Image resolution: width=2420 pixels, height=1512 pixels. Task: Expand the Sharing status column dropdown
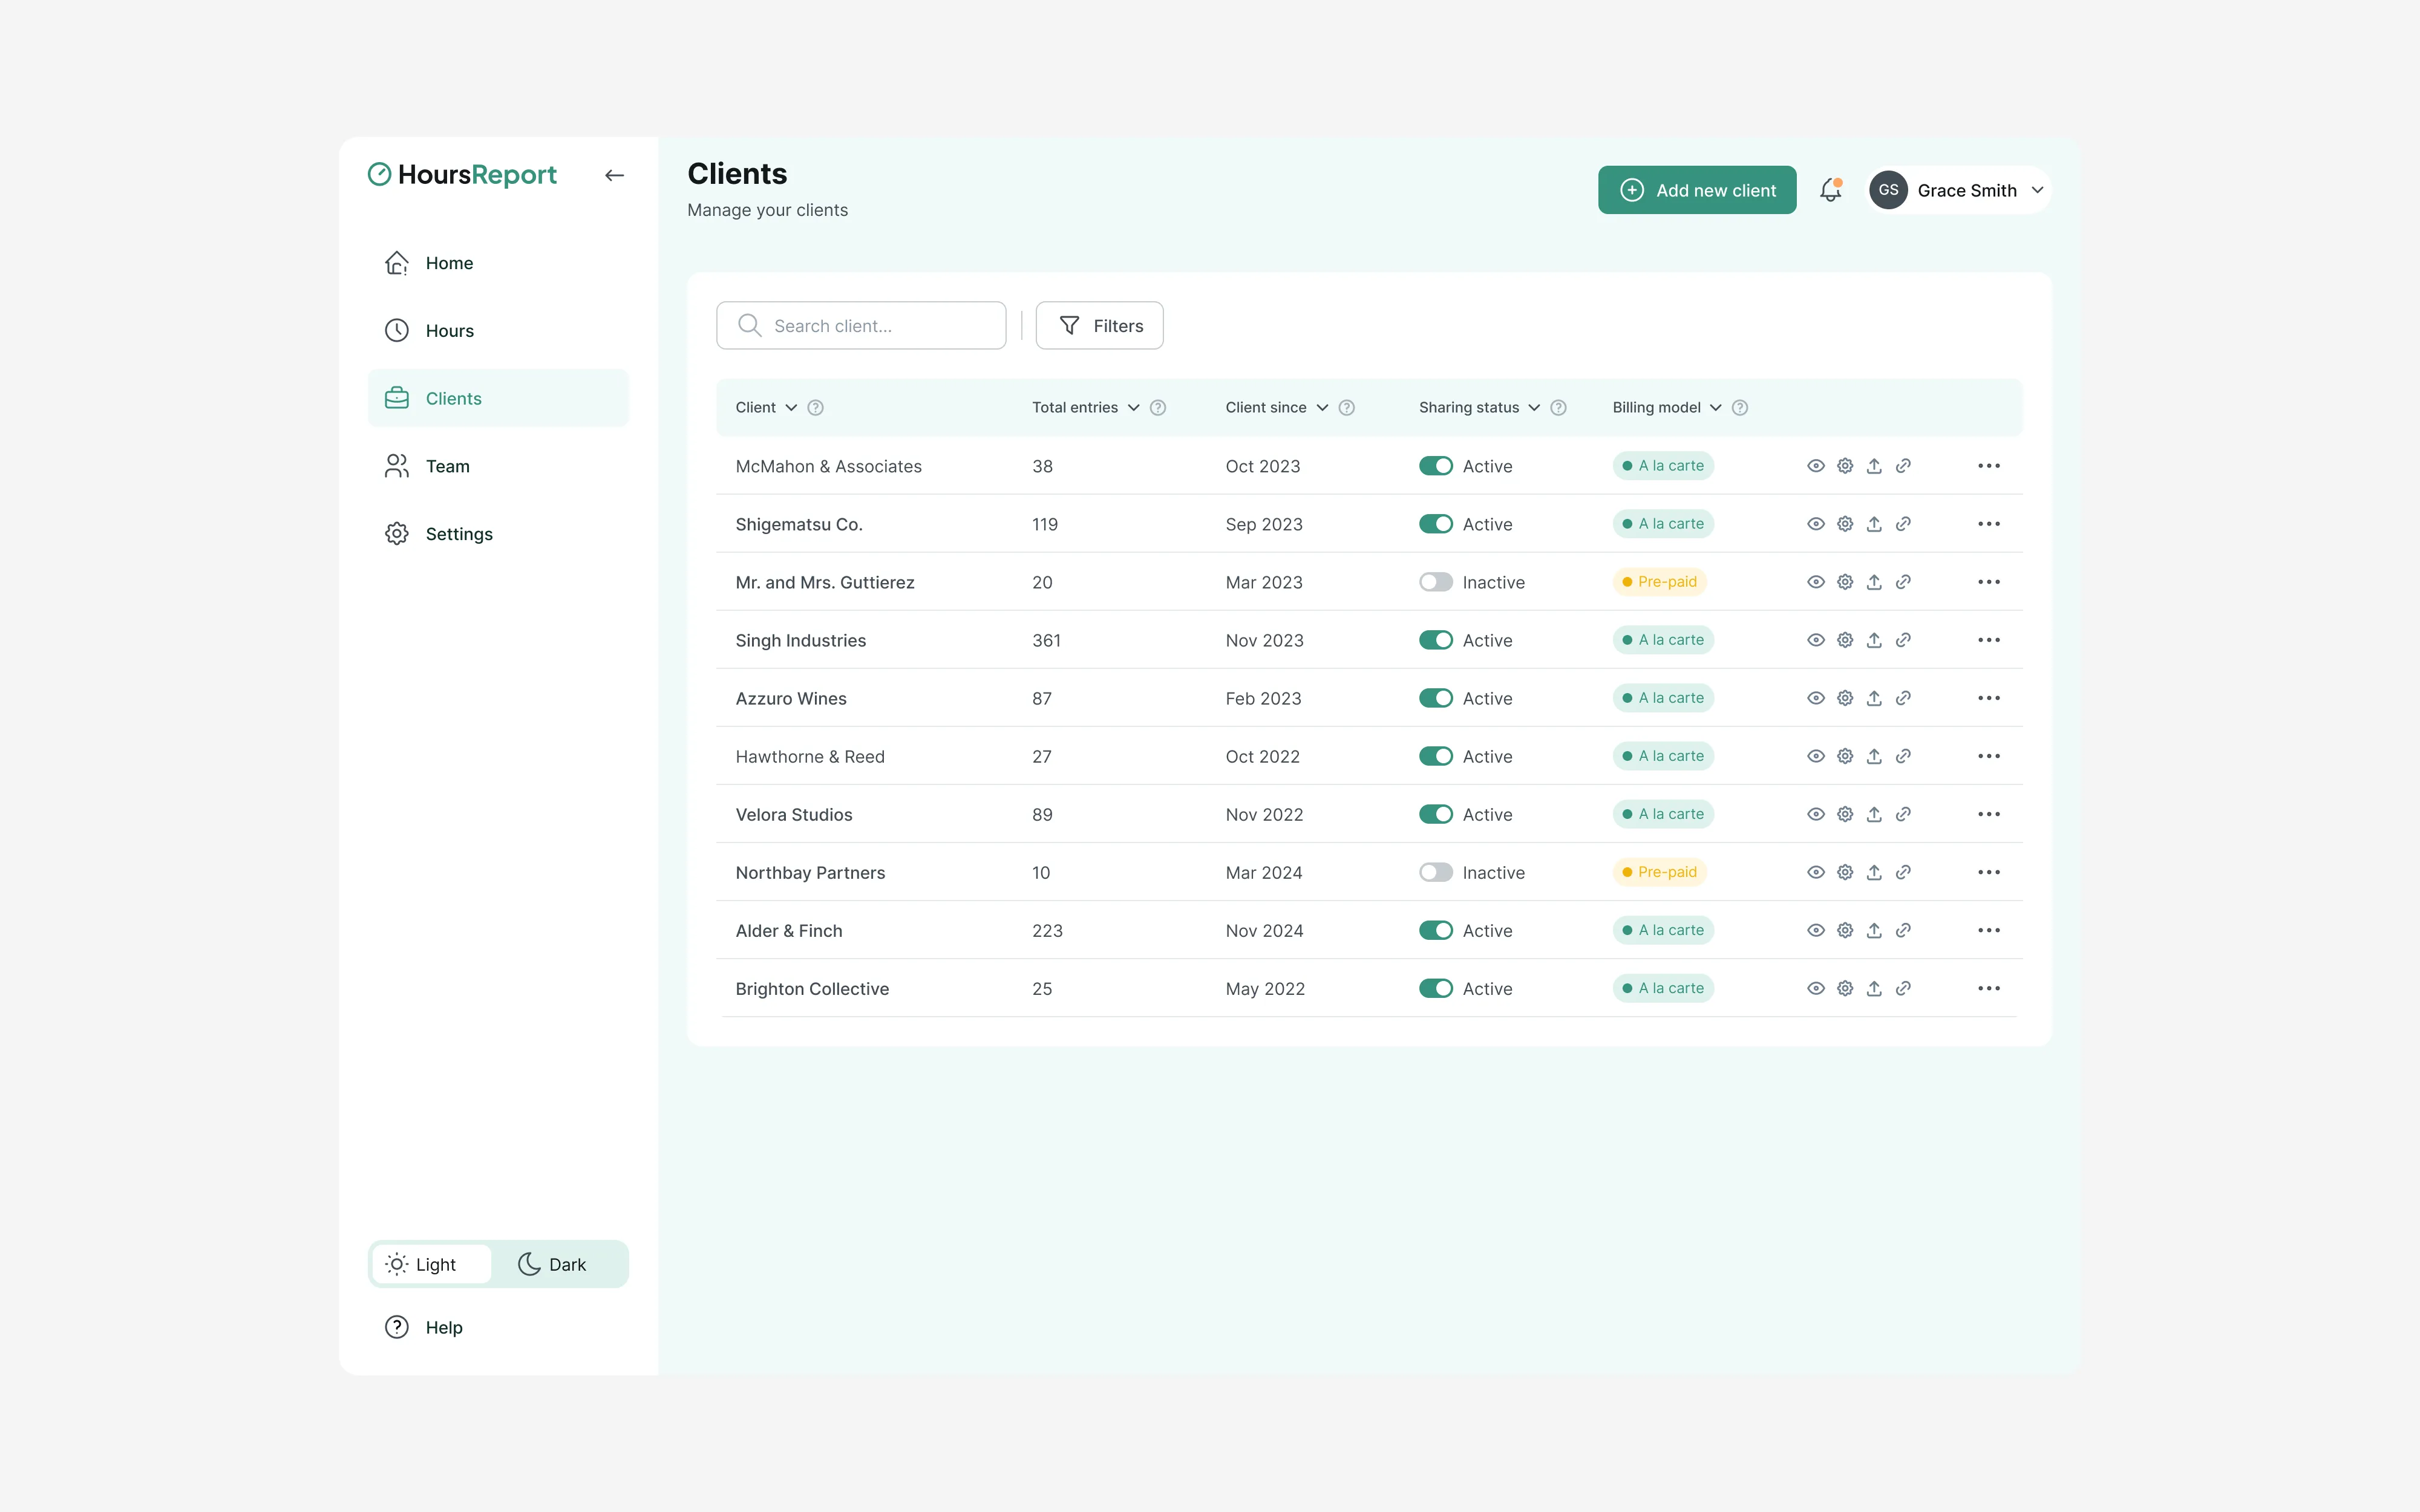coord(1534,407)
